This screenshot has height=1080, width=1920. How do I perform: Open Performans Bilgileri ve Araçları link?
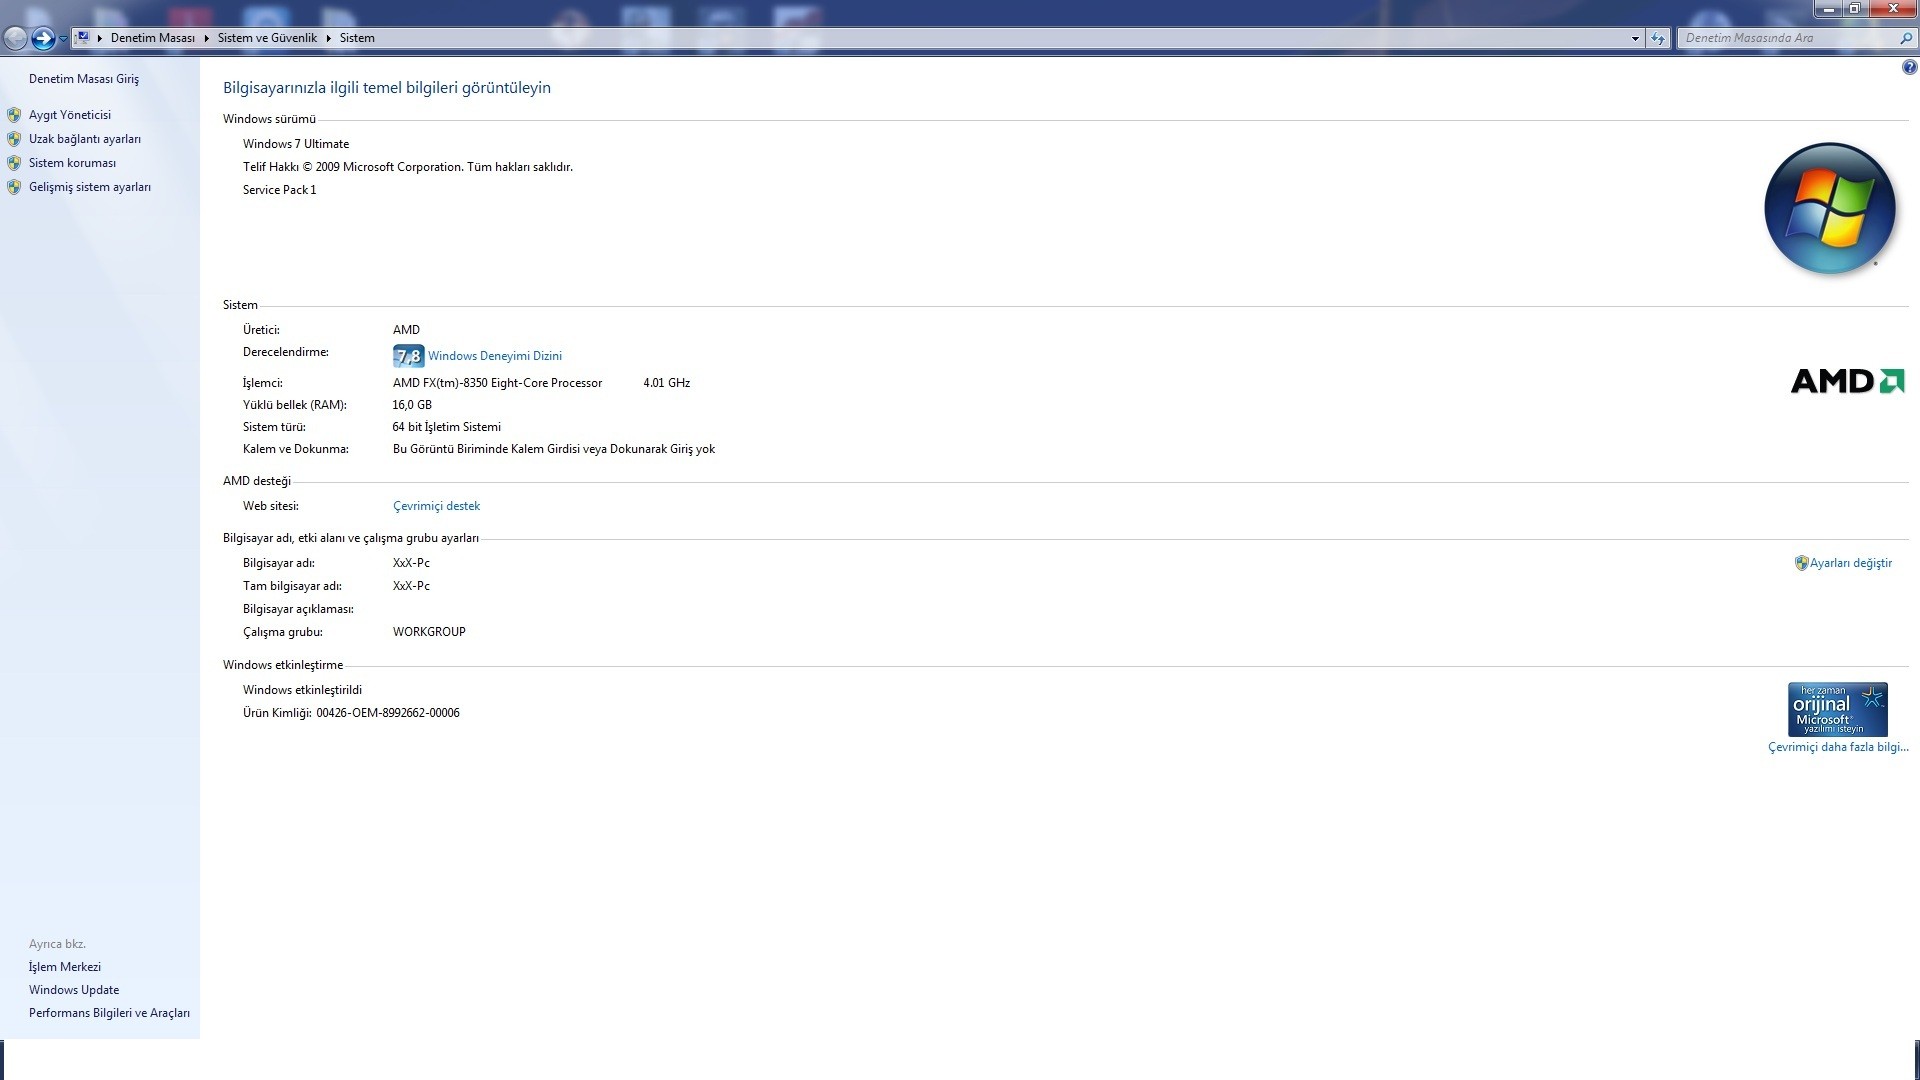(109, 1013)
